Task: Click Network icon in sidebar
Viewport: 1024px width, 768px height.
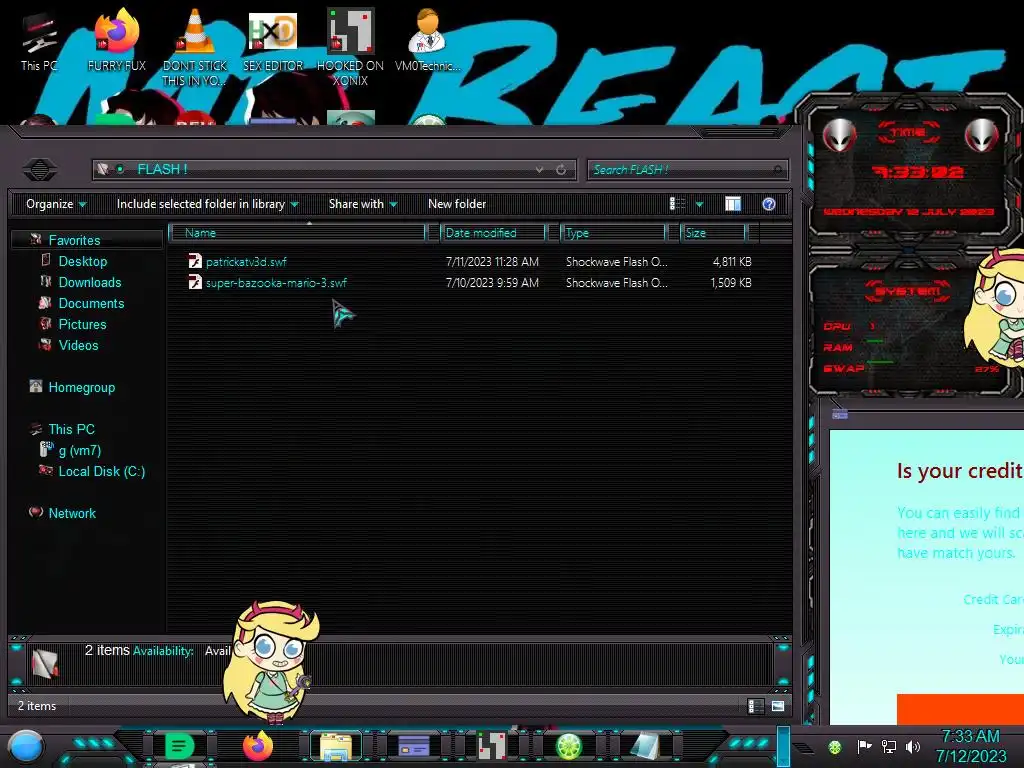Action: 36,513
